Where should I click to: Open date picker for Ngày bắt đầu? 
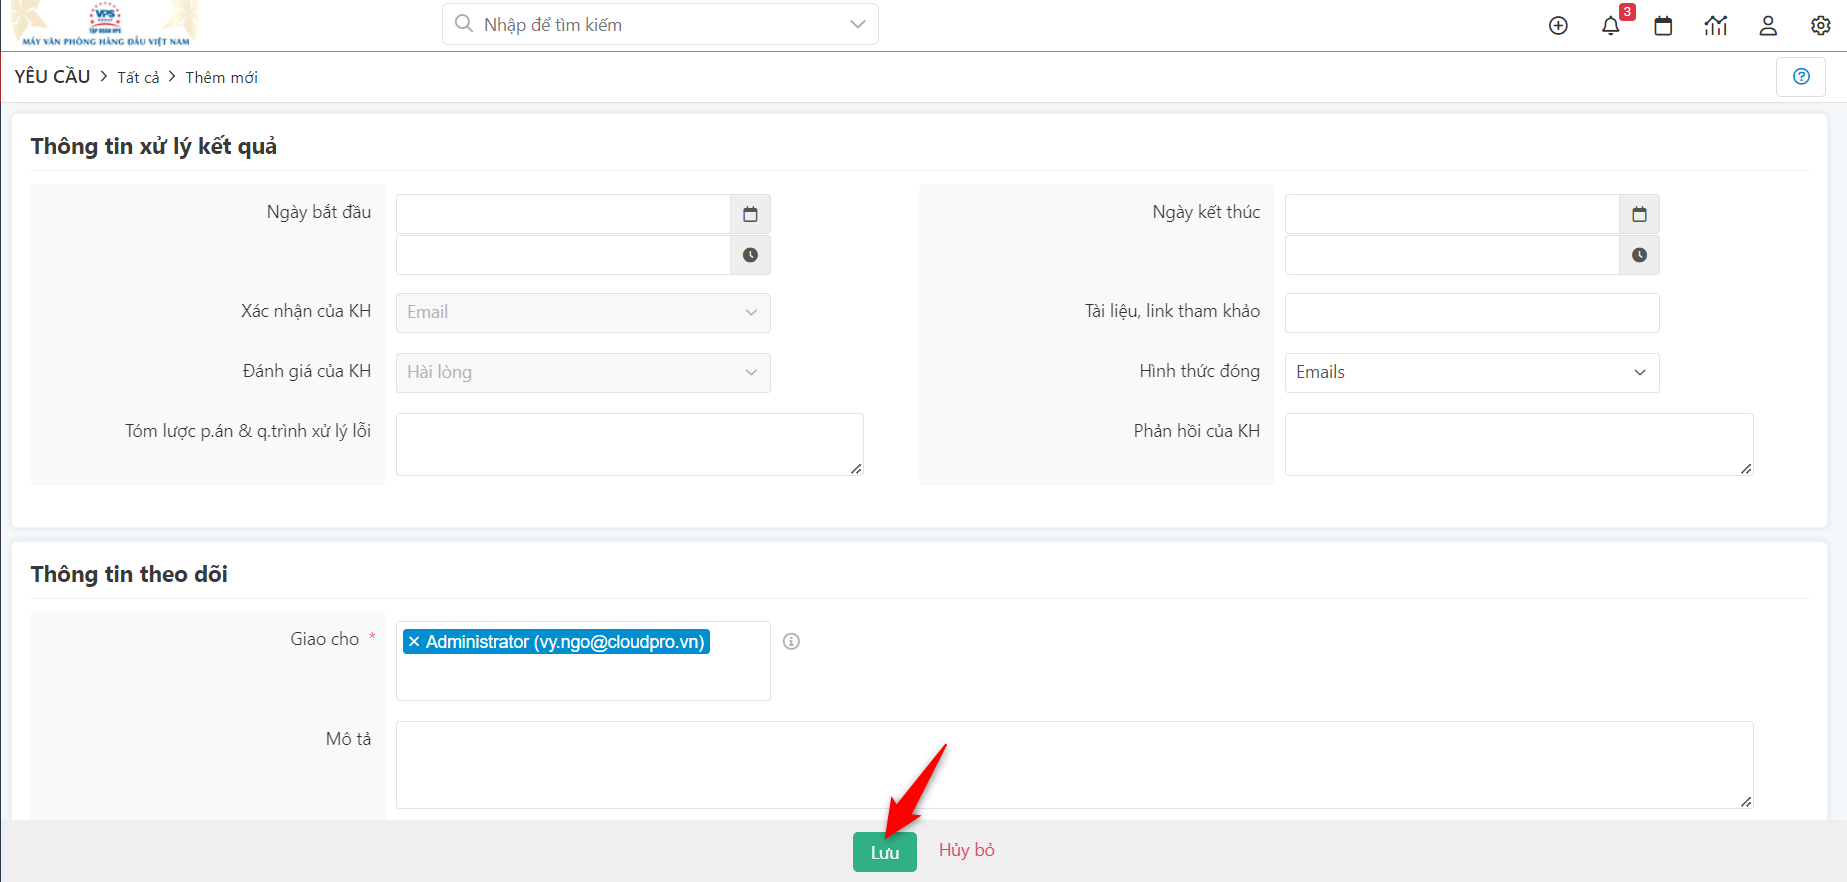[x=750, y=214]
